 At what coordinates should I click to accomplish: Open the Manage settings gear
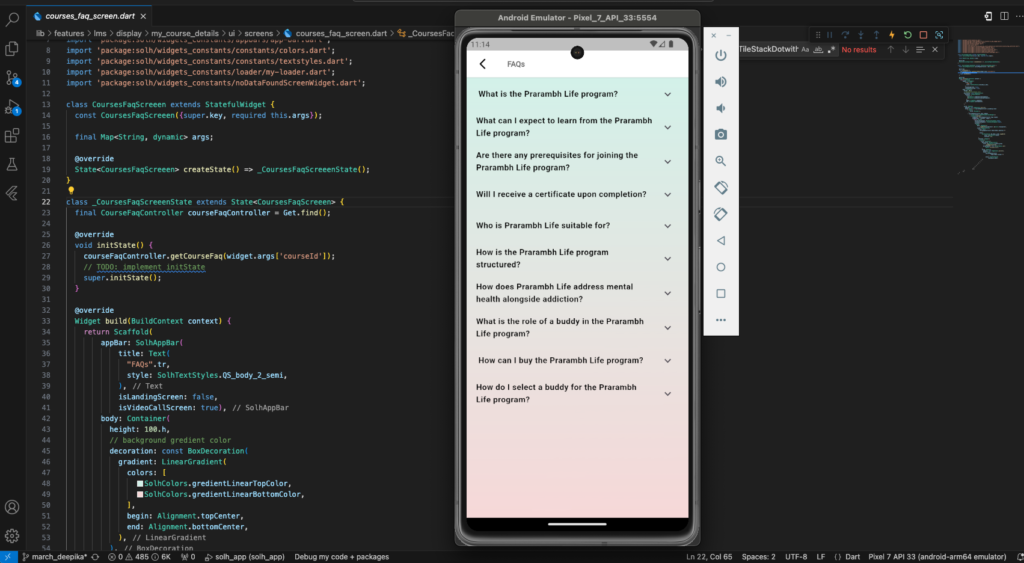coord(12,536)
